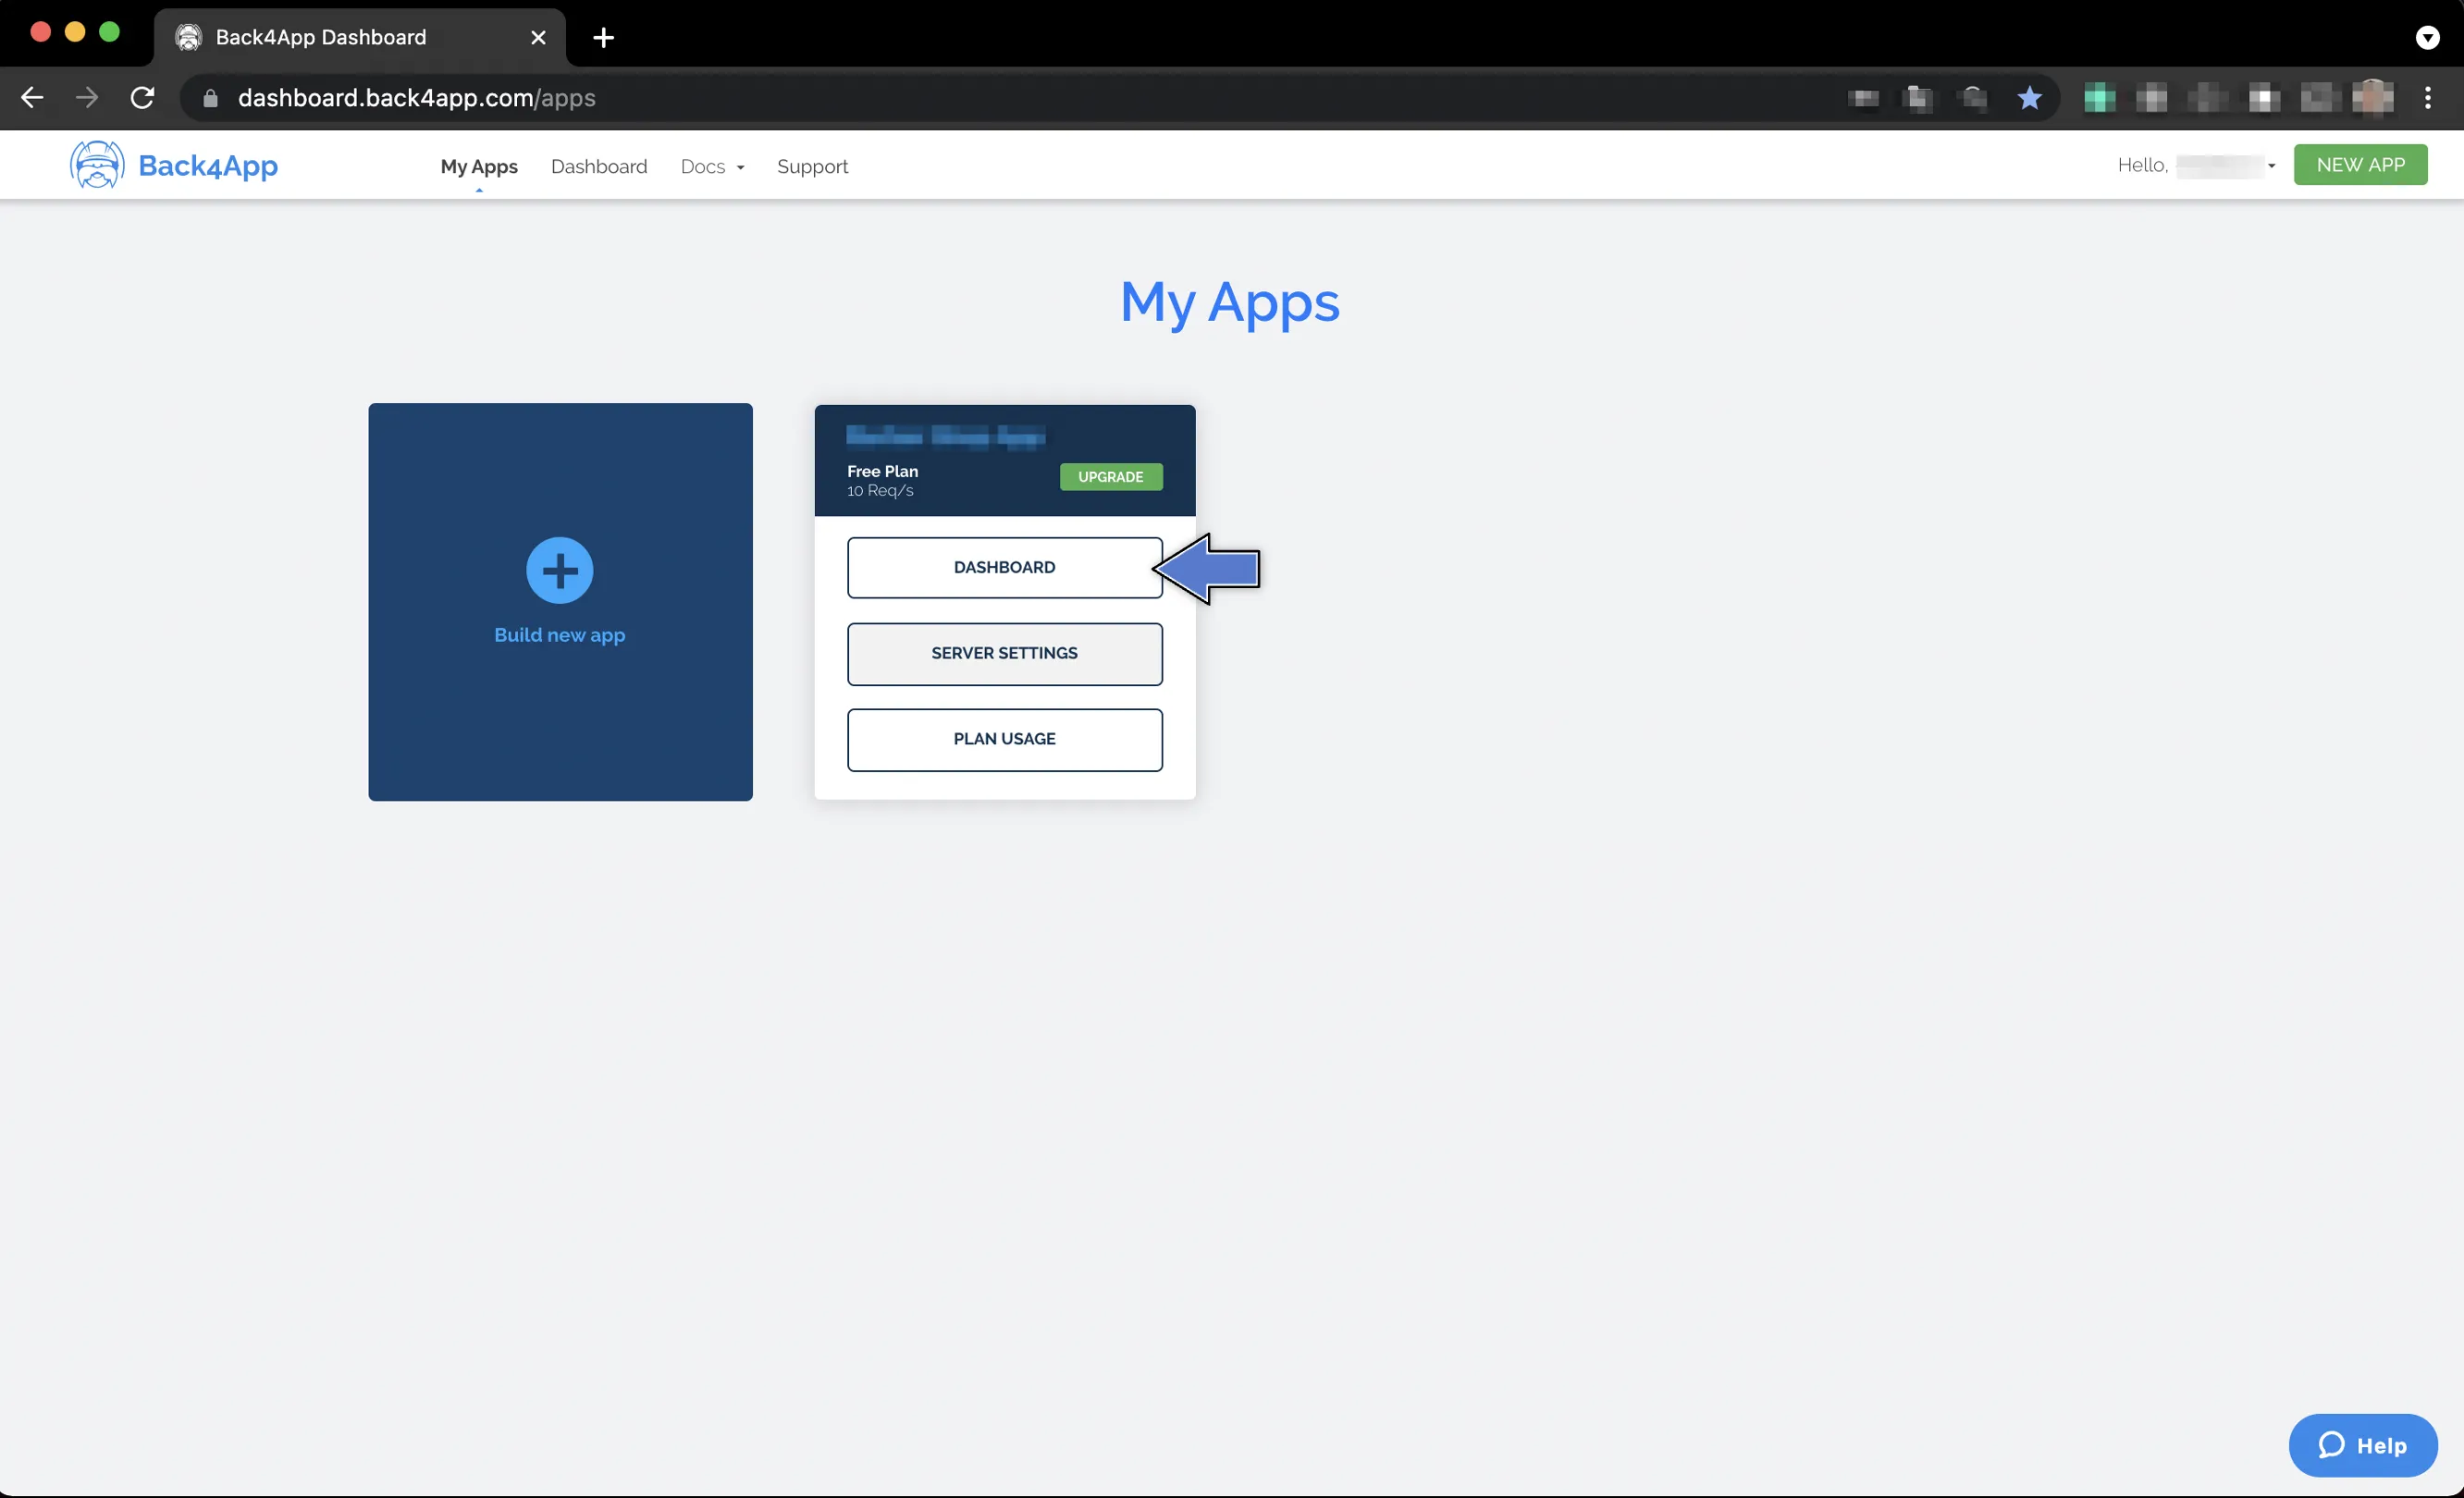Click the browser forward arrow
This screenshot has height=1498, width=2464.
(87, 98)
